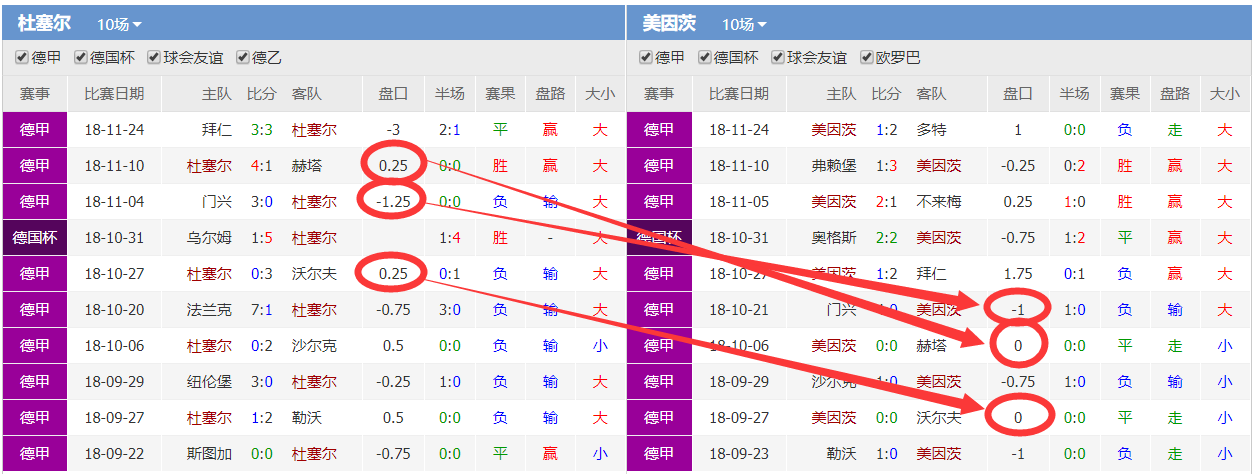Image resolution: width=1254 pixels, height=474 pixels.
Task: Click the 杜塞尔 panel title
Action: click(x=44, y=23)
